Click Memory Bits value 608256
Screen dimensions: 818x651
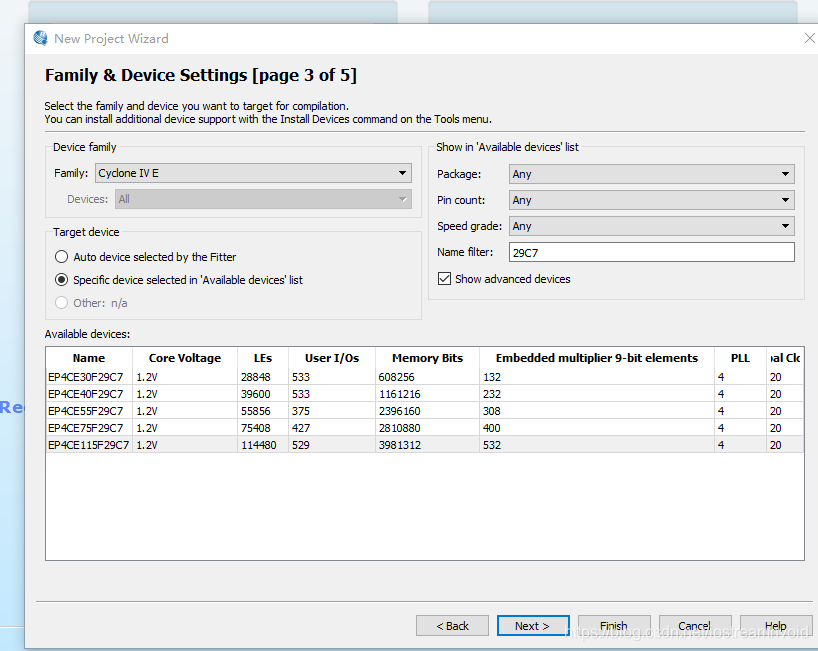click(x=396, y=377)
